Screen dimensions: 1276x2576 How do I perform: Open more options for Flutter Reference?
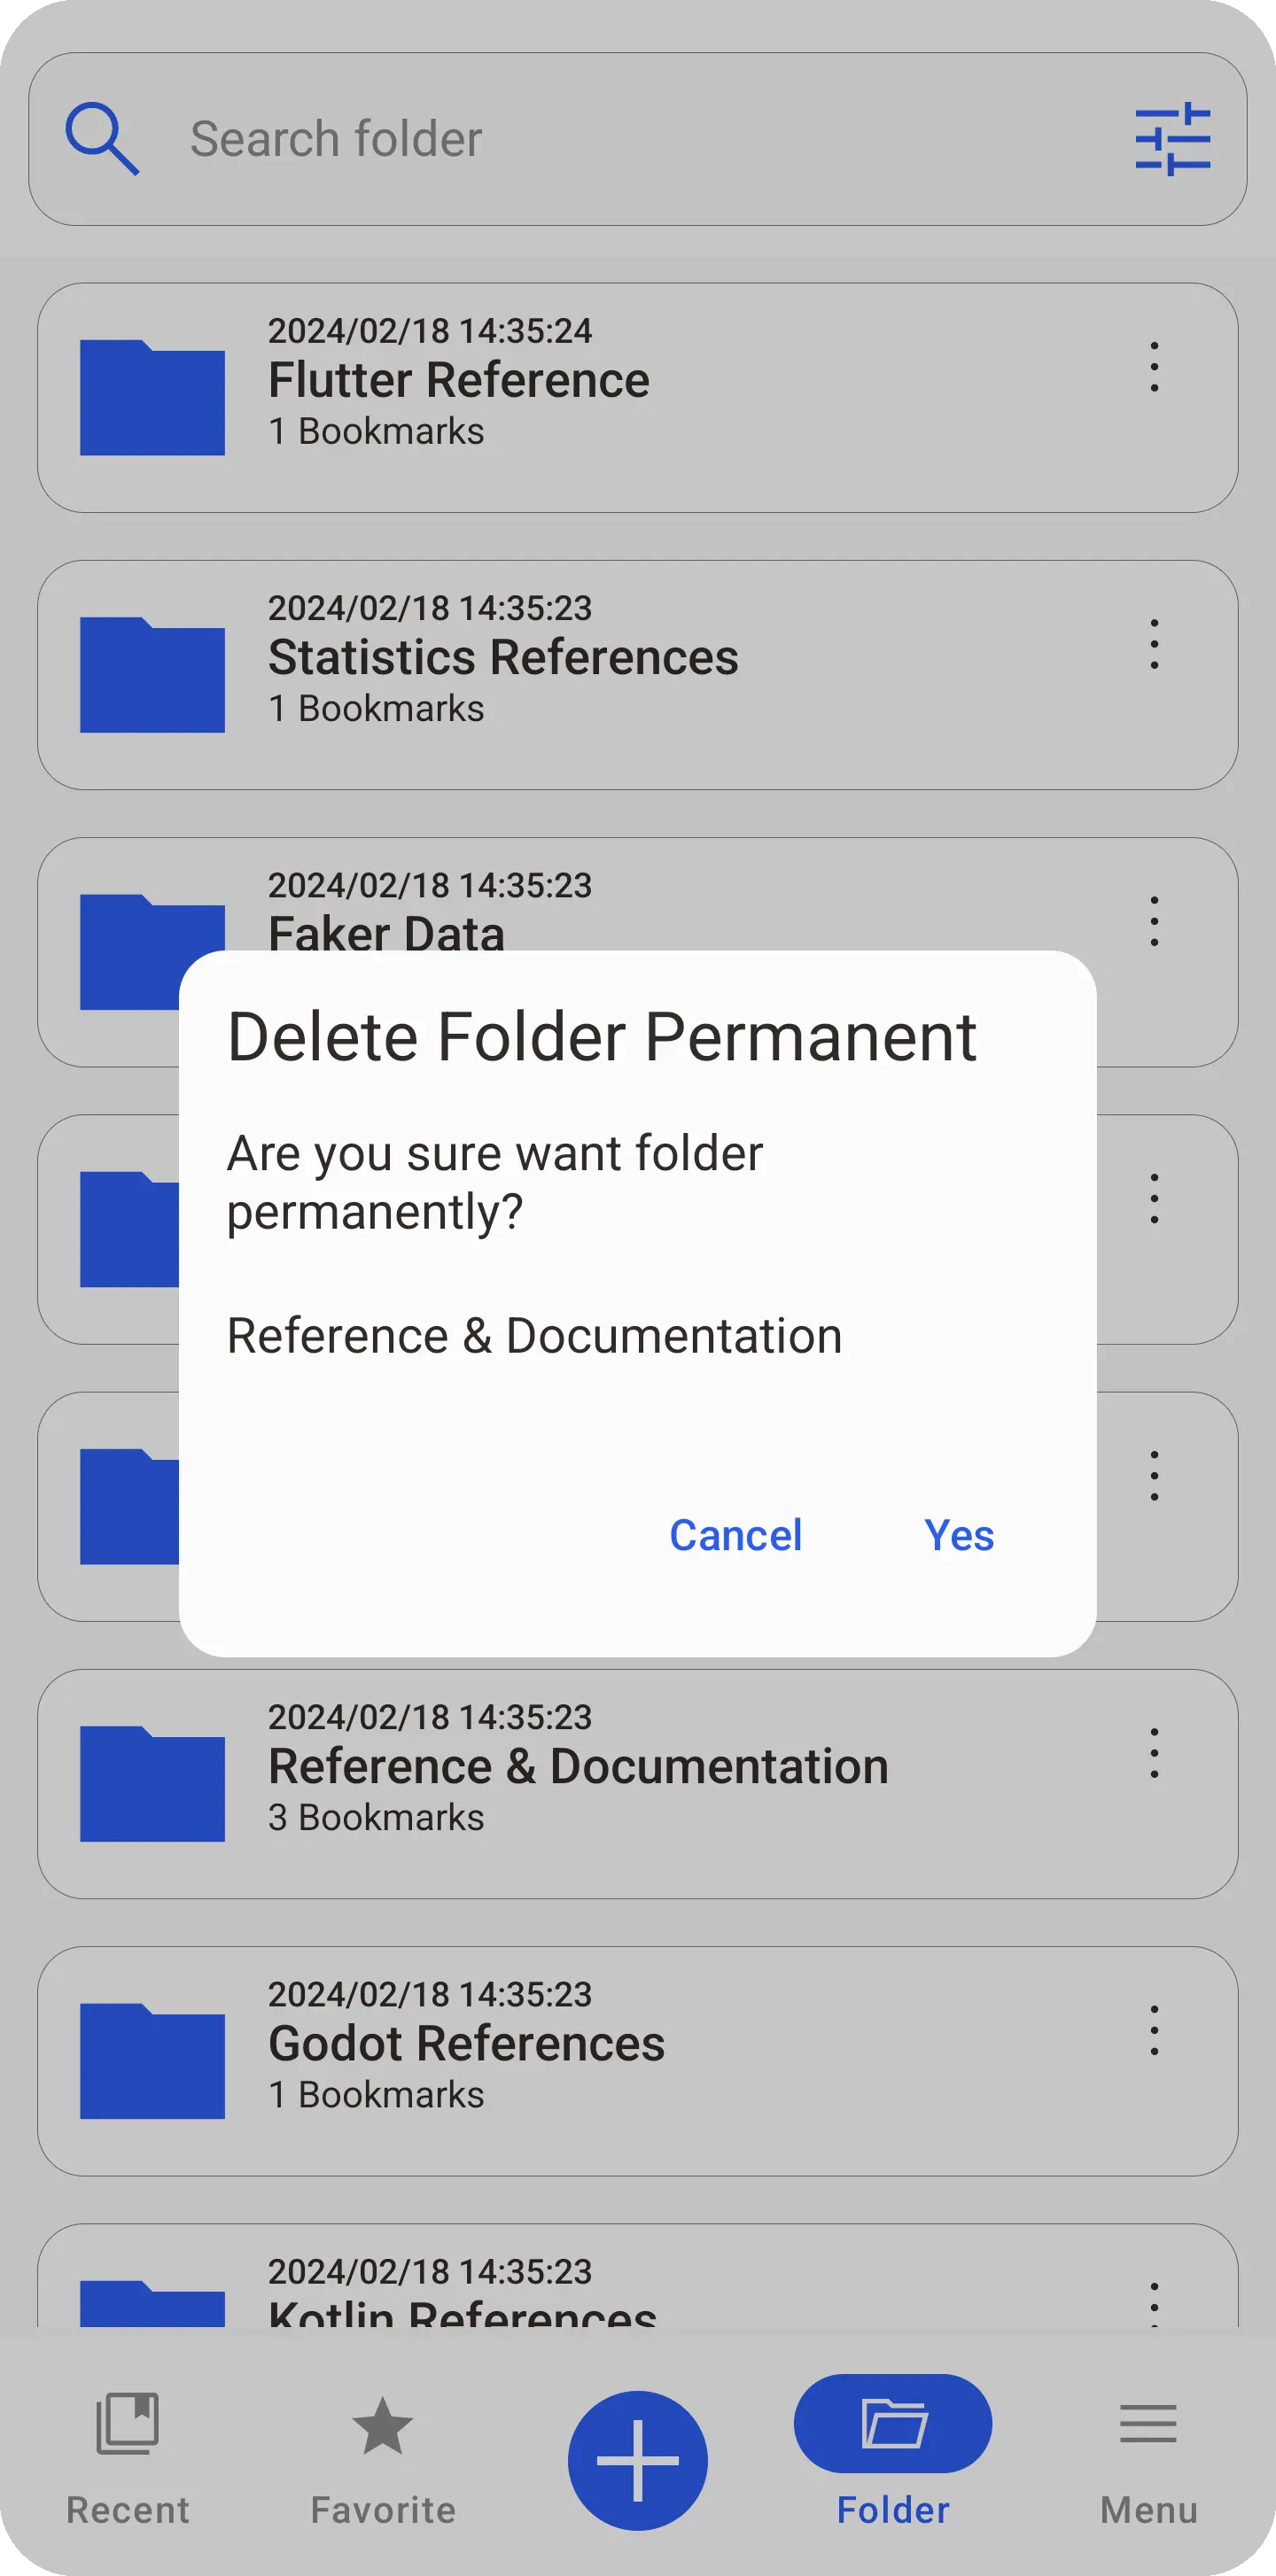(1154, 366)
